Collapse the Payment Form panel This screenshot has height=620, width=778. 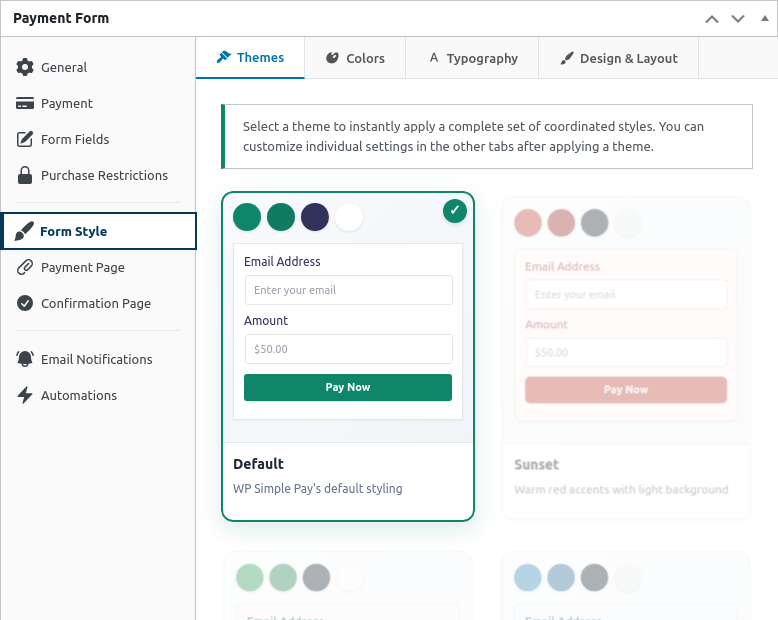(x=764, y=18)
